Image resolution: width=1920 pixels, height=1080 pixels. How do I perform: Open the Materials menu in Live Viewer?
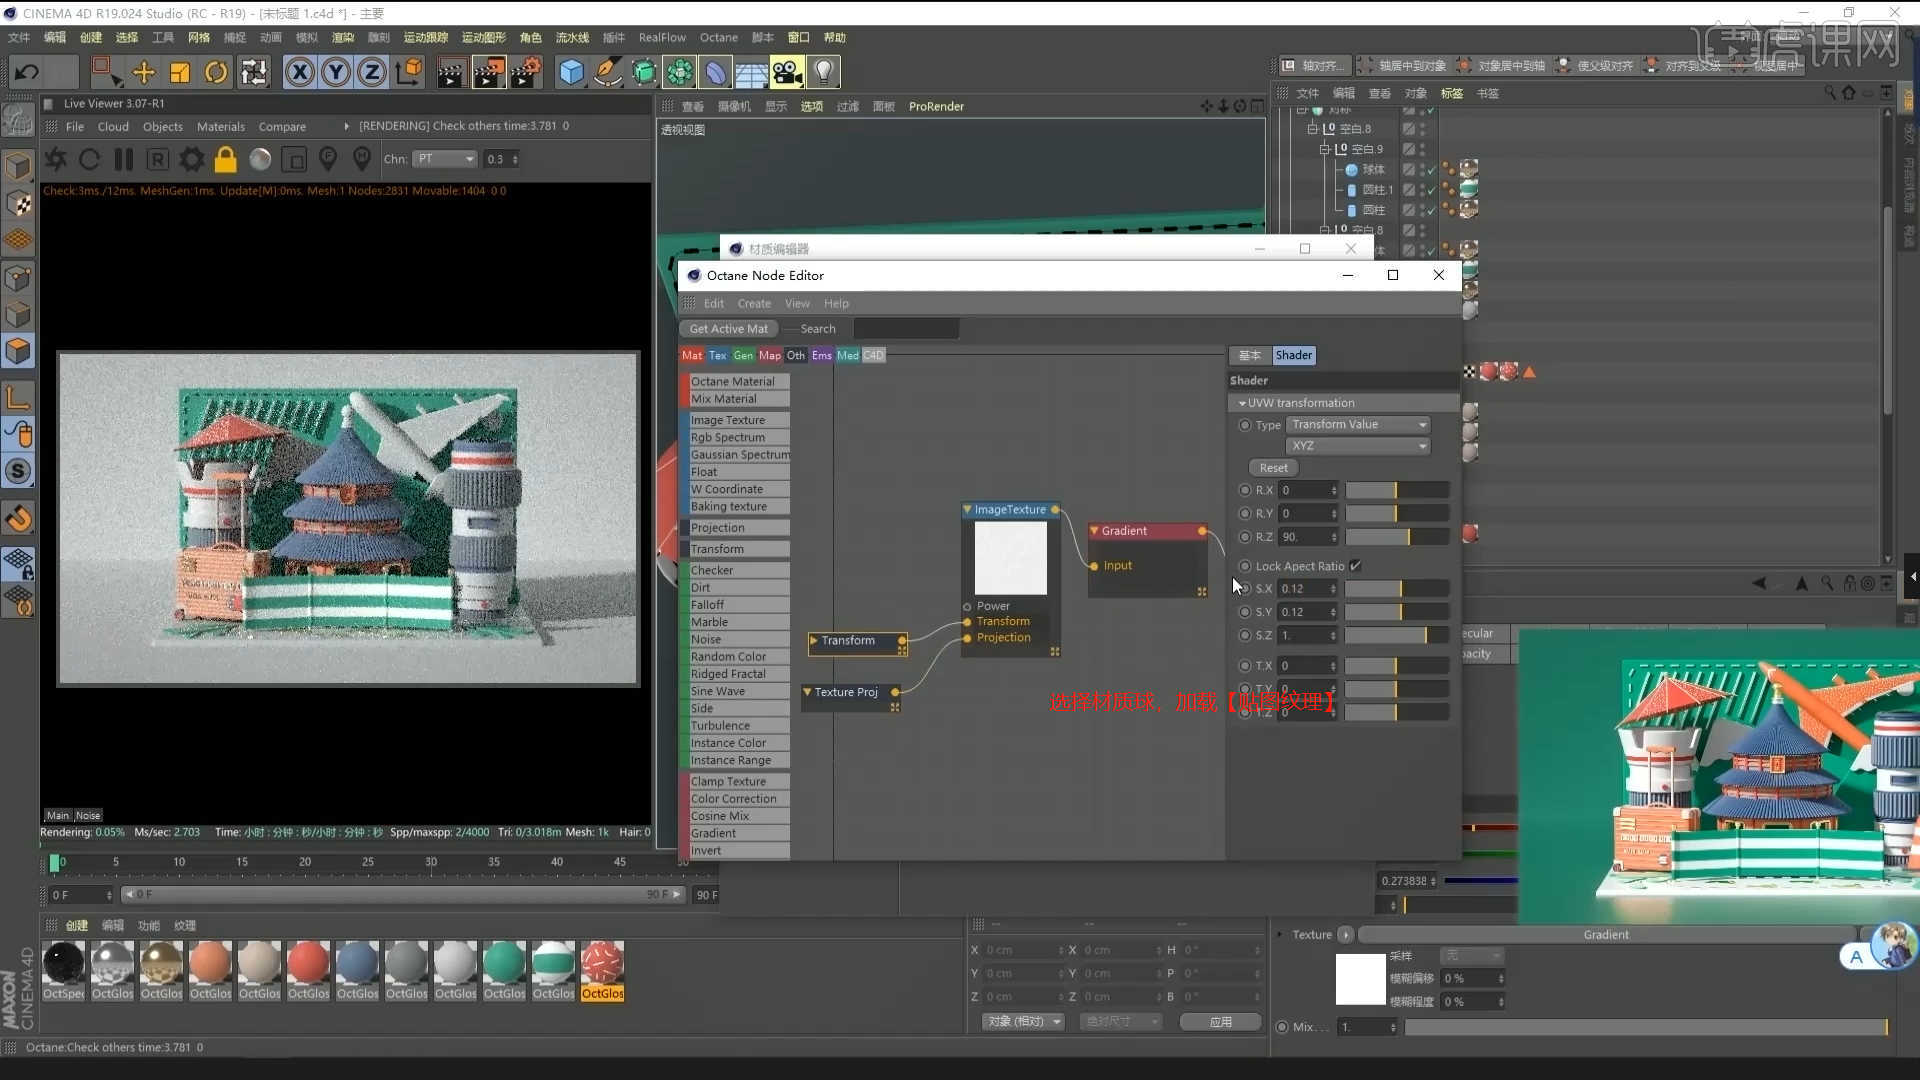point(220,127)
